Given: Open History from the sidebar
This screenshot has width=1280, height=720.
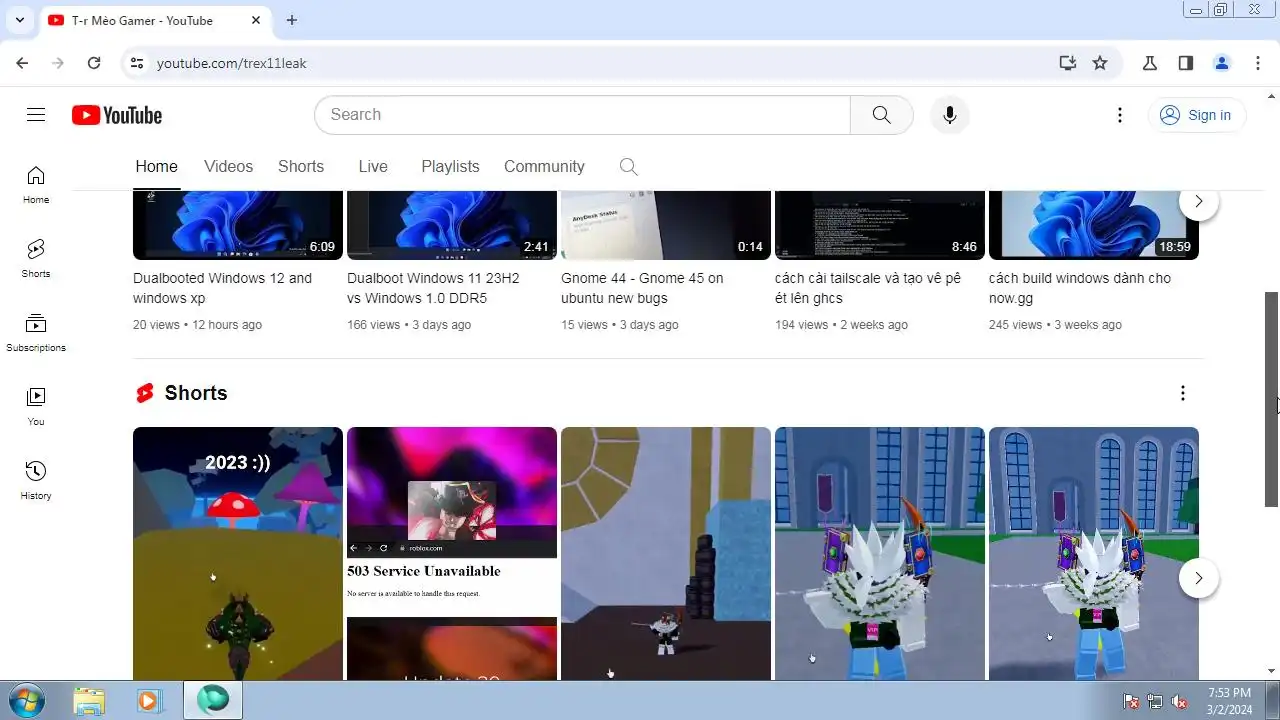Looking at the screenshot, I should (x=36, y=481).
